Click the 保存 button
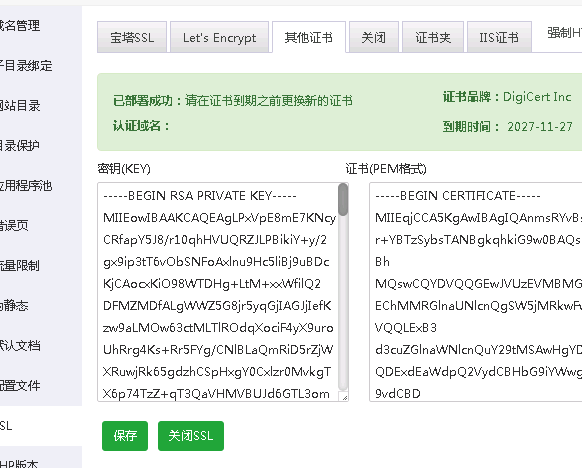 tap(125, 436)
